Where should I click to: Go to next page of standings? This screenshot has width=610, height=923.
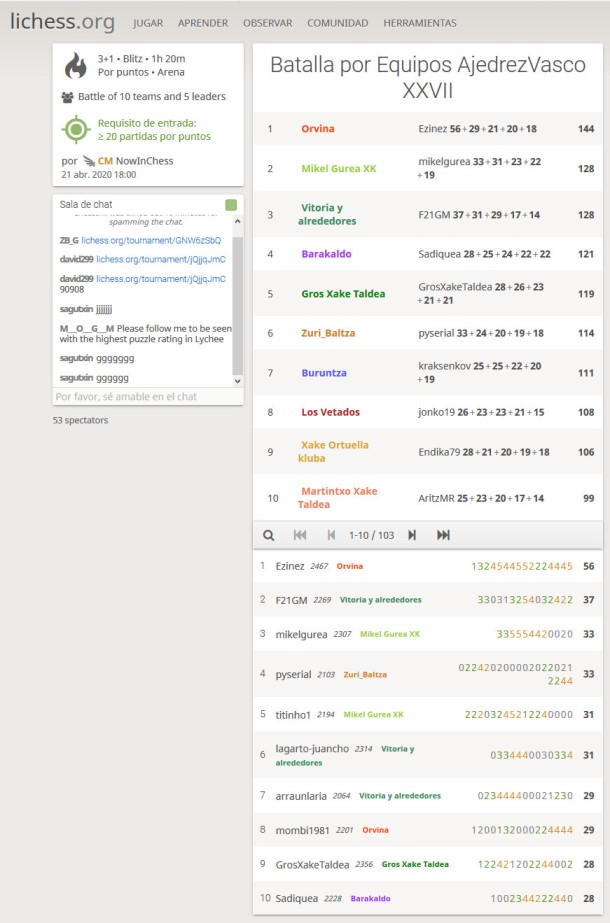click(411, 535)
